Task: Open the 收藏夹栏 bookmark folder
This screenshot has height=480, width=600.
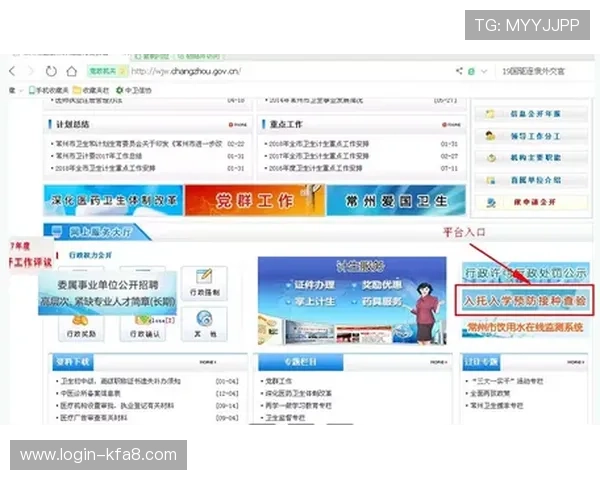Action: (91, 90)
